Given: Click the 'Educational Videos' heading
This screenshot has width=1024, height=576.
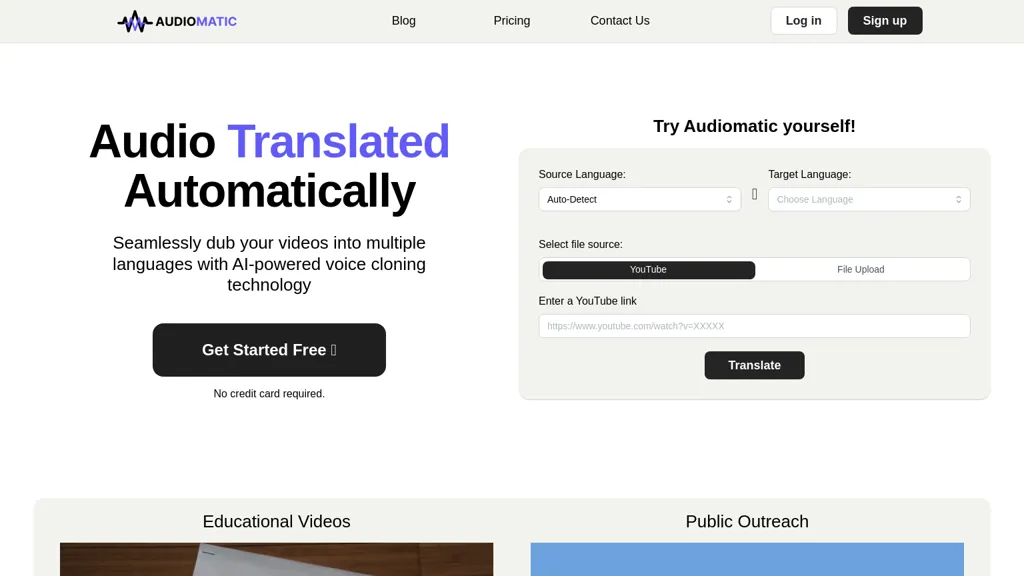Looking at the screenshot, I should [x=276, y=521].
